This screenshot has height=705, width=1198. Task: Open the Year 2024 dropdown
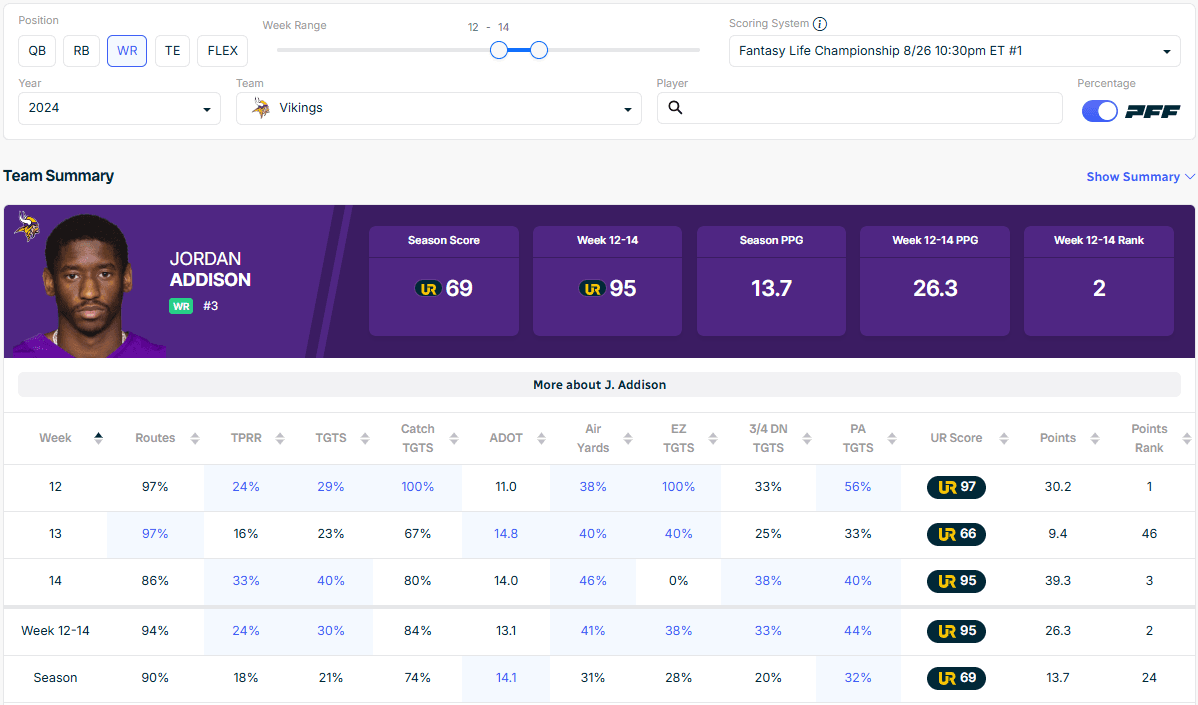119,108
